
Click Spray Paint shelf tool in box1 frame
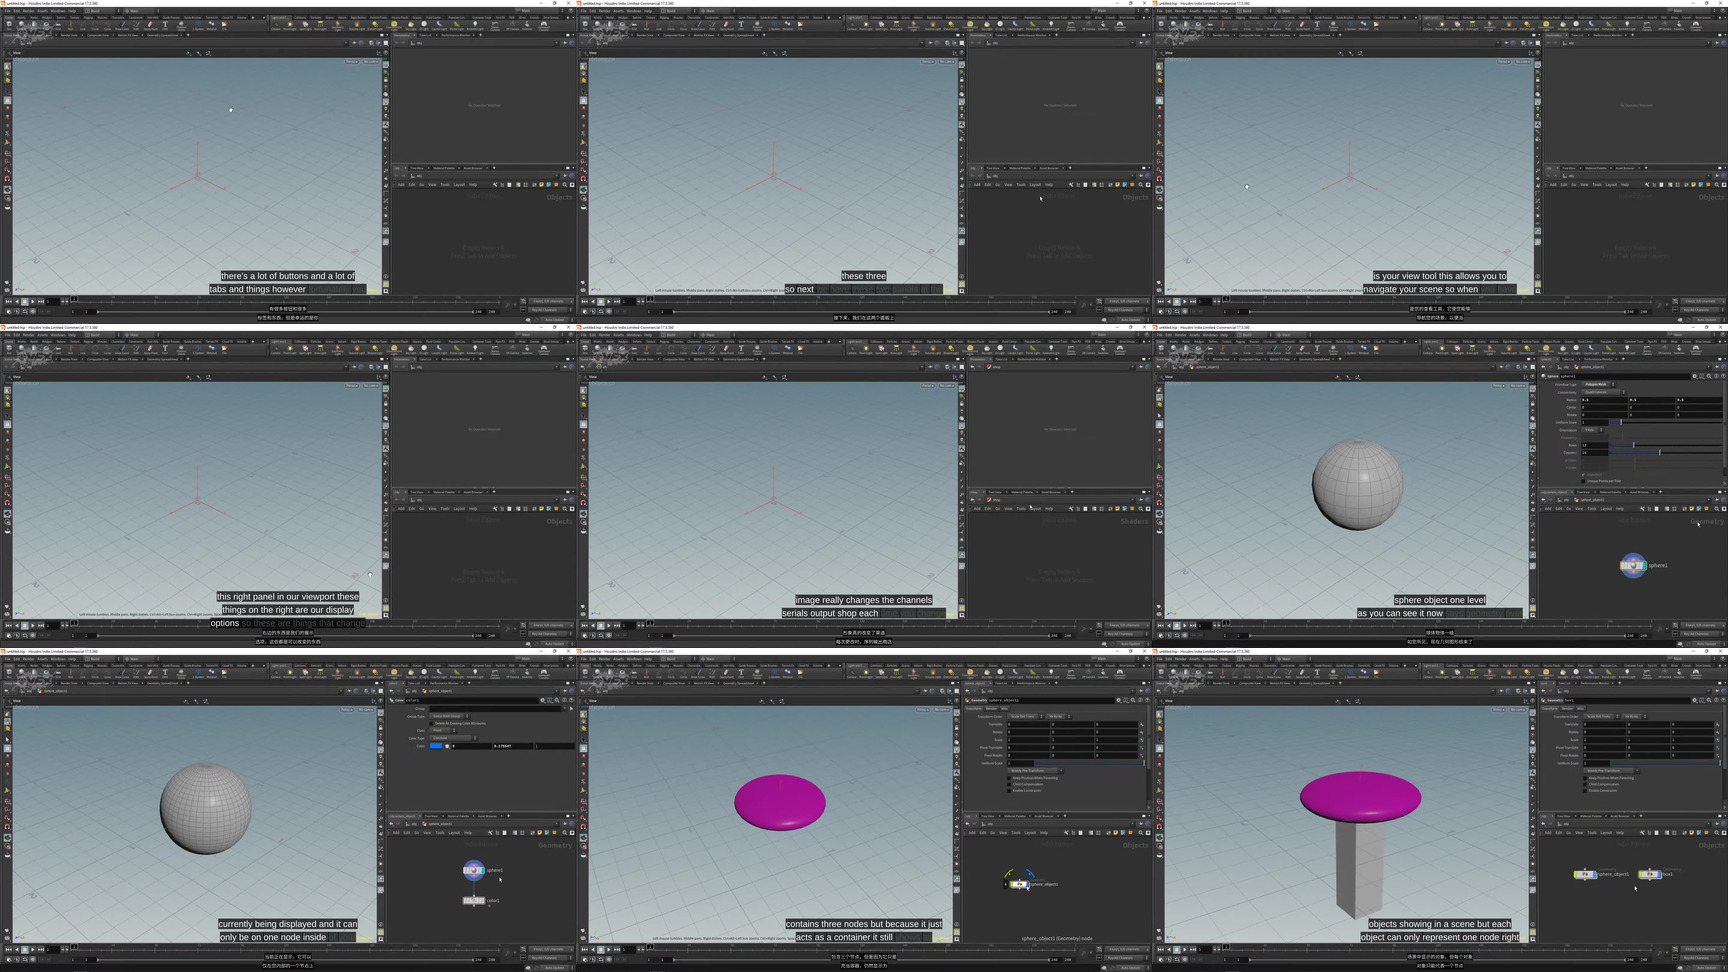coord(1303,673)
